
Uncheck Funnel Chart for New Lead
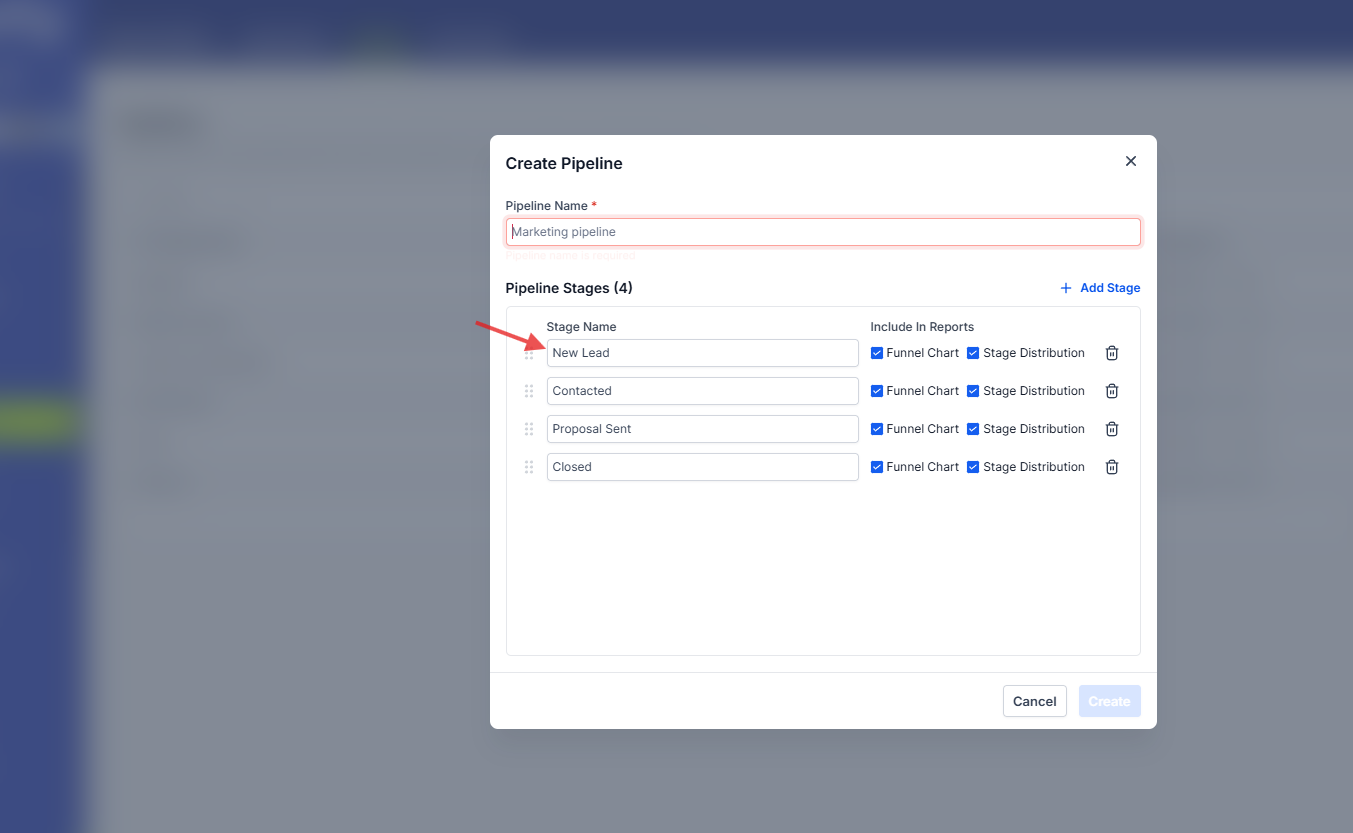pyautogui.click(x=877, y=353)
